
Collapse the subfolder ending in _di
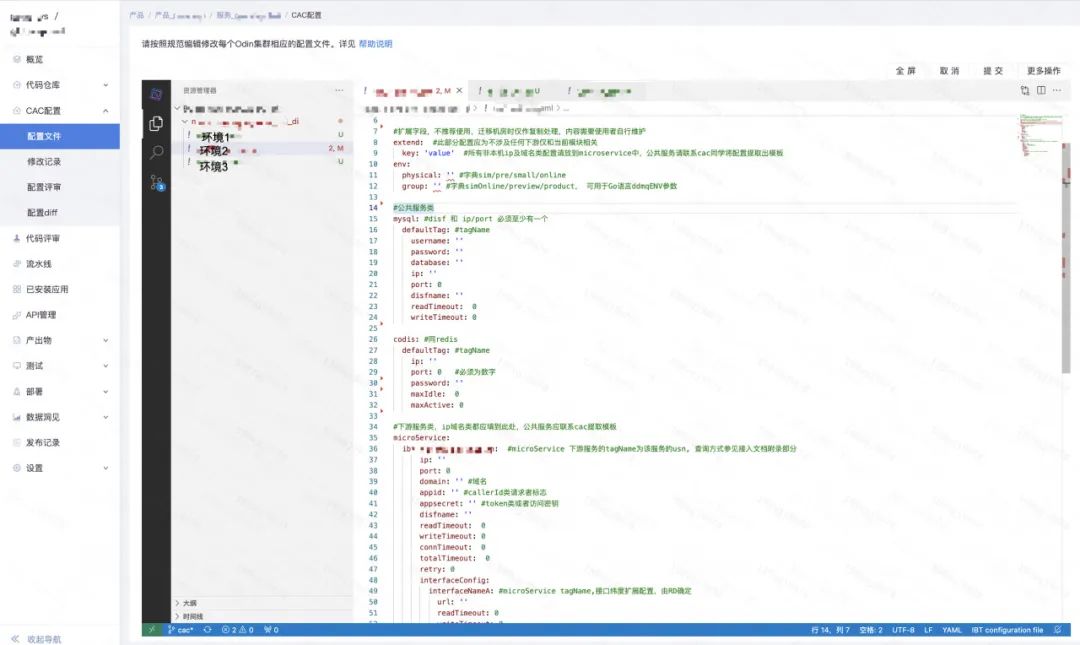tap(185, 122)
